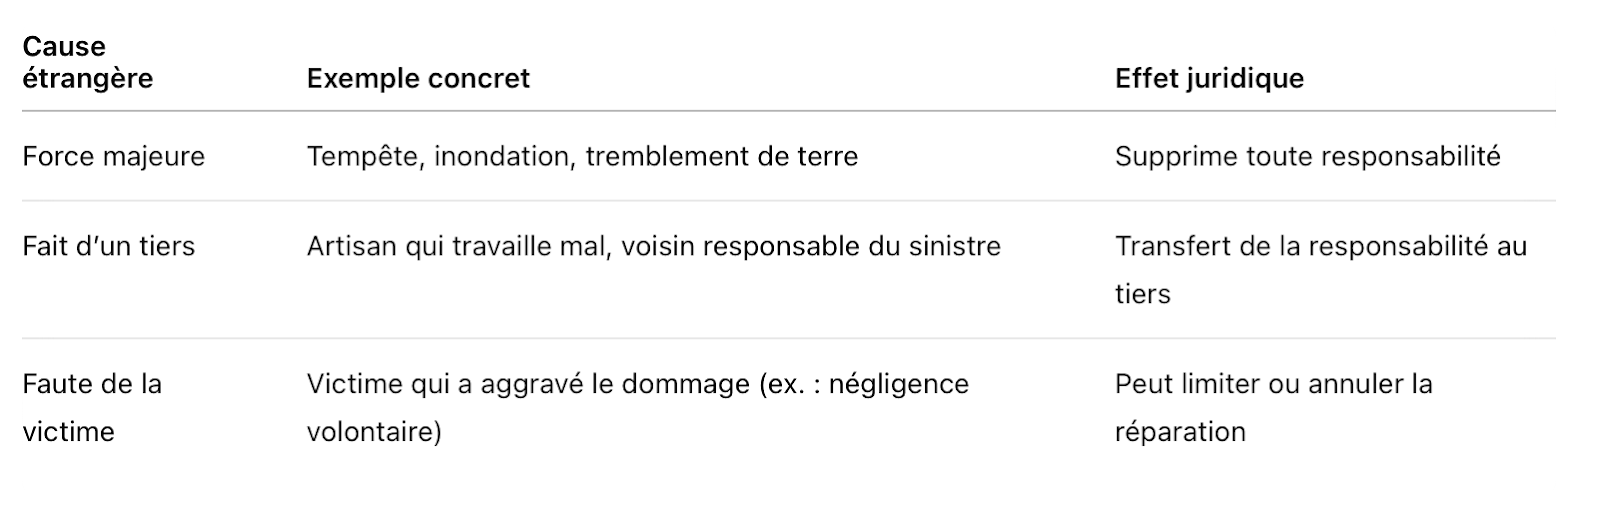Click the "Supprime toute responsabilité" cell

coord(1307,157)
